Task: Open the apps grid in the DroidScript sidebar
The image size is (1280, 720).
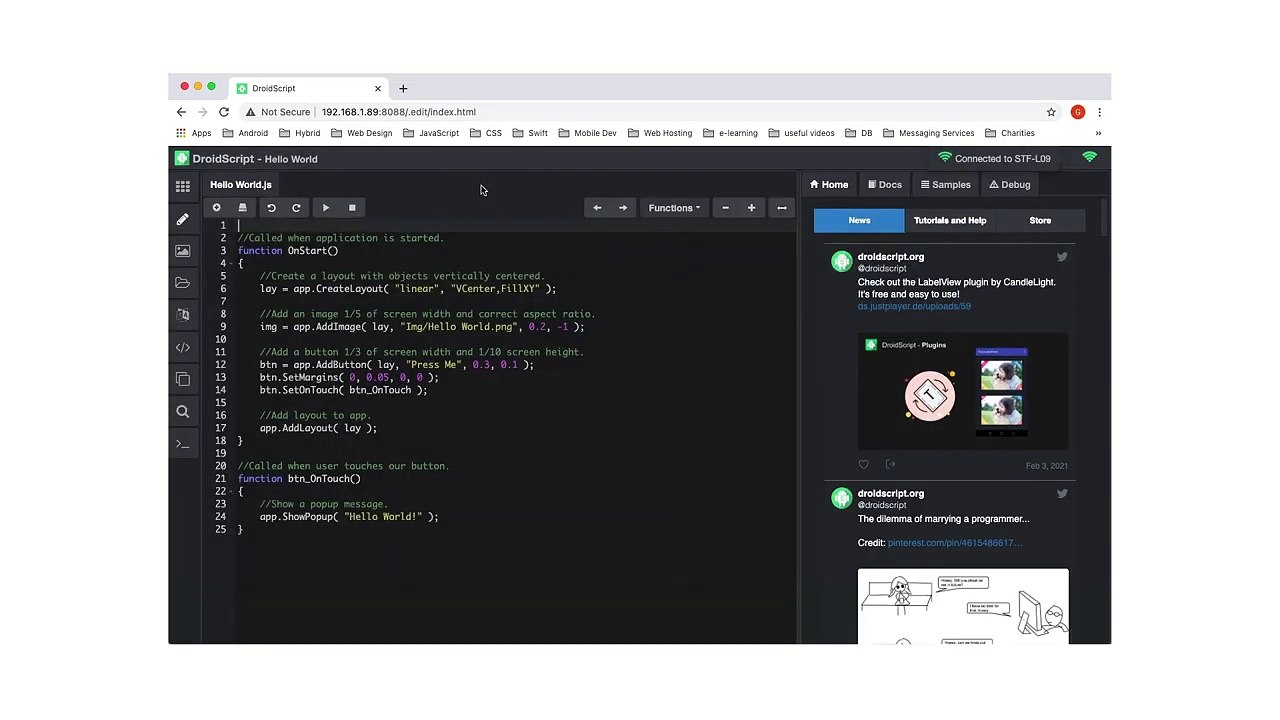Action: 183,186
